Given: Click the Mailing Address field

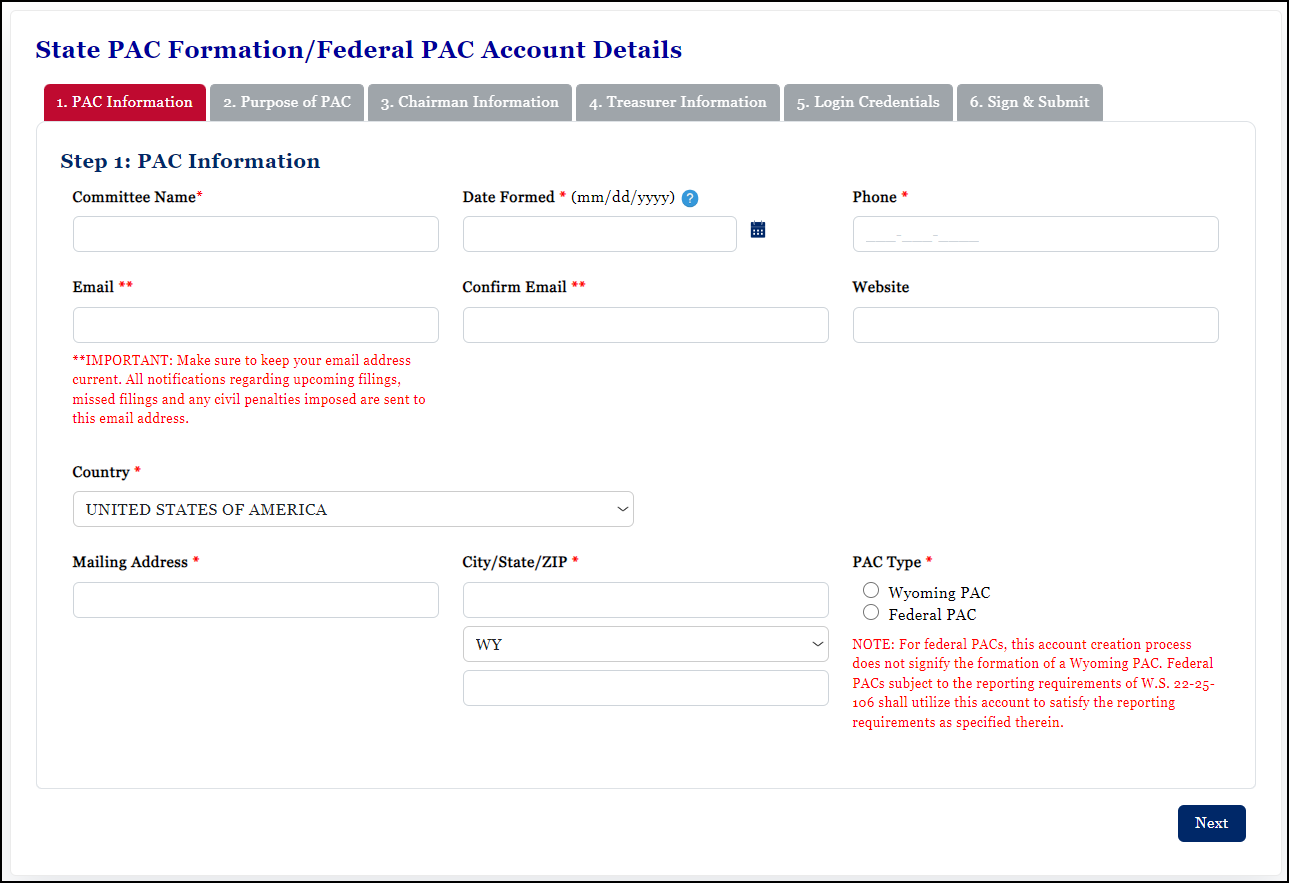Looking at the screenshot, I should tap(255, 599).
